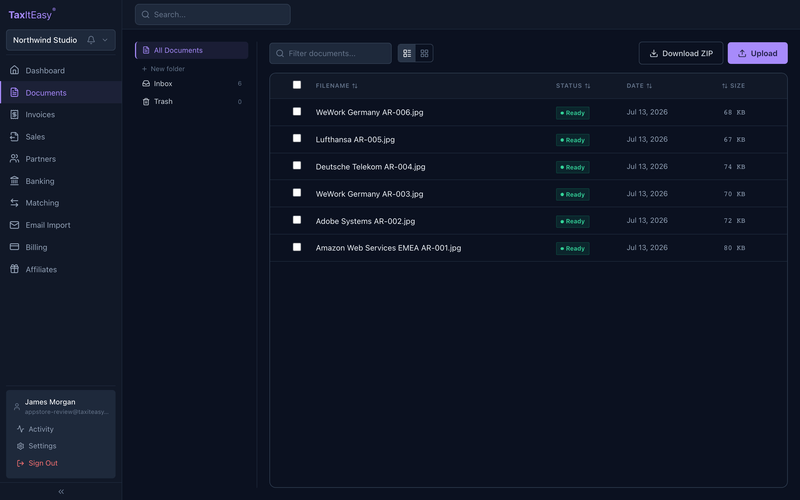Image resolution: width=800 pixels, height=500 pixels.
Task: Click the notification bell icon
Action: click(91, 40)
